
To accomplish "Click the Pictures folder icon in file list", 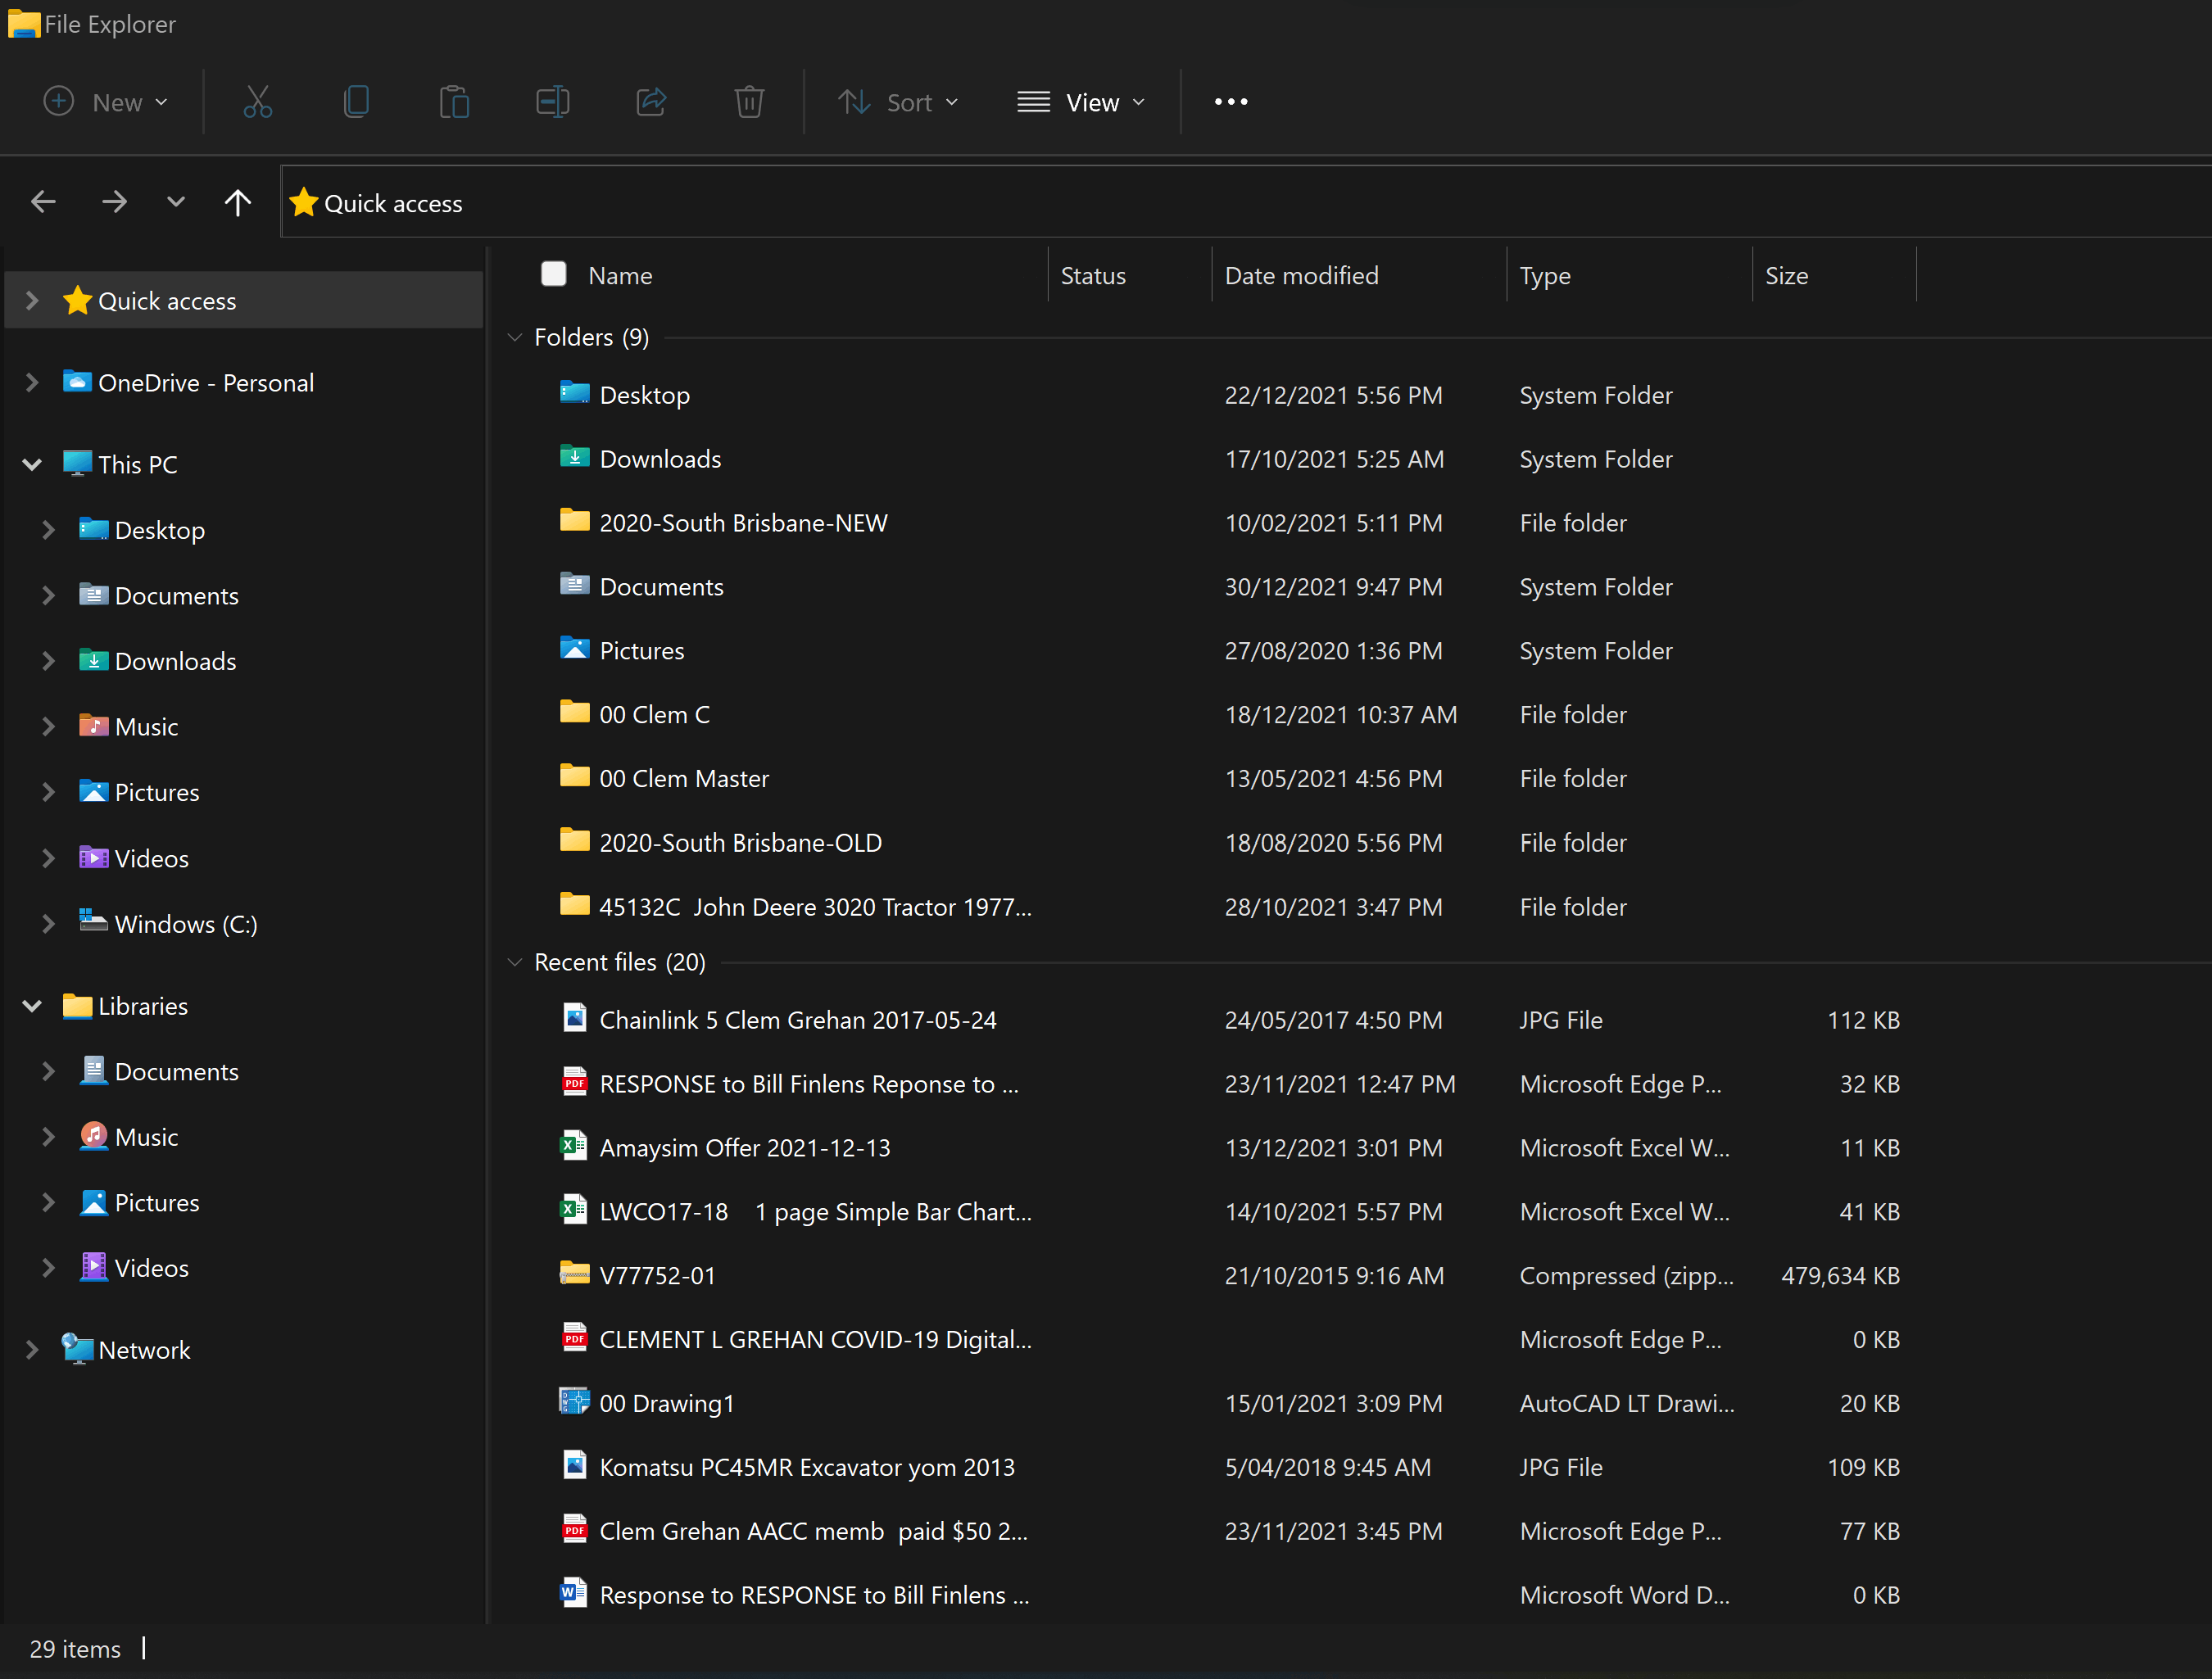I will pyautogui.click(x=574, y=649).
